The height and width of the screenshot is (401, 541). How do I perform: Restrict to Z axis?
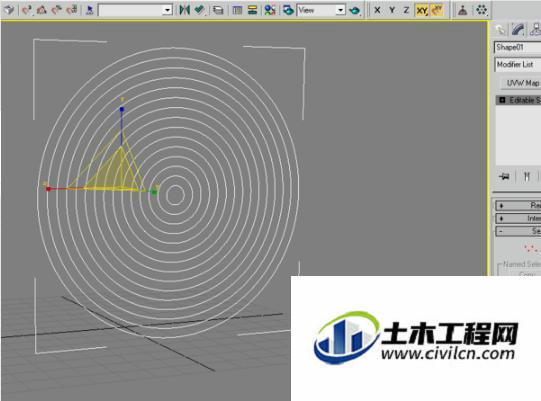click(x=406, y=10)
